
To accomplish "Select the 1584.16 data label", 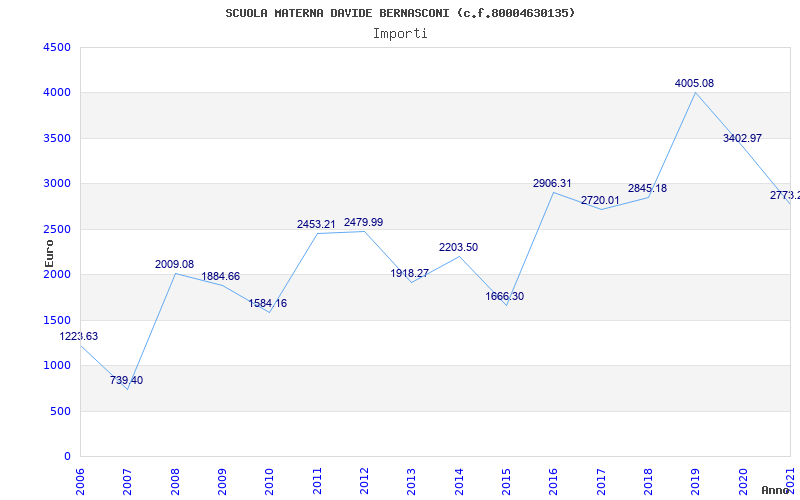I will click(267, 304).
